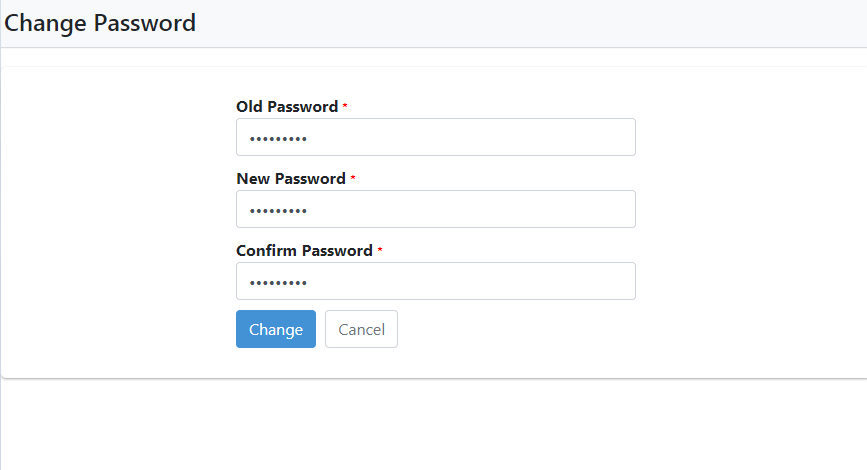Click the gray header bar beside the title

[x=531, y=23]
